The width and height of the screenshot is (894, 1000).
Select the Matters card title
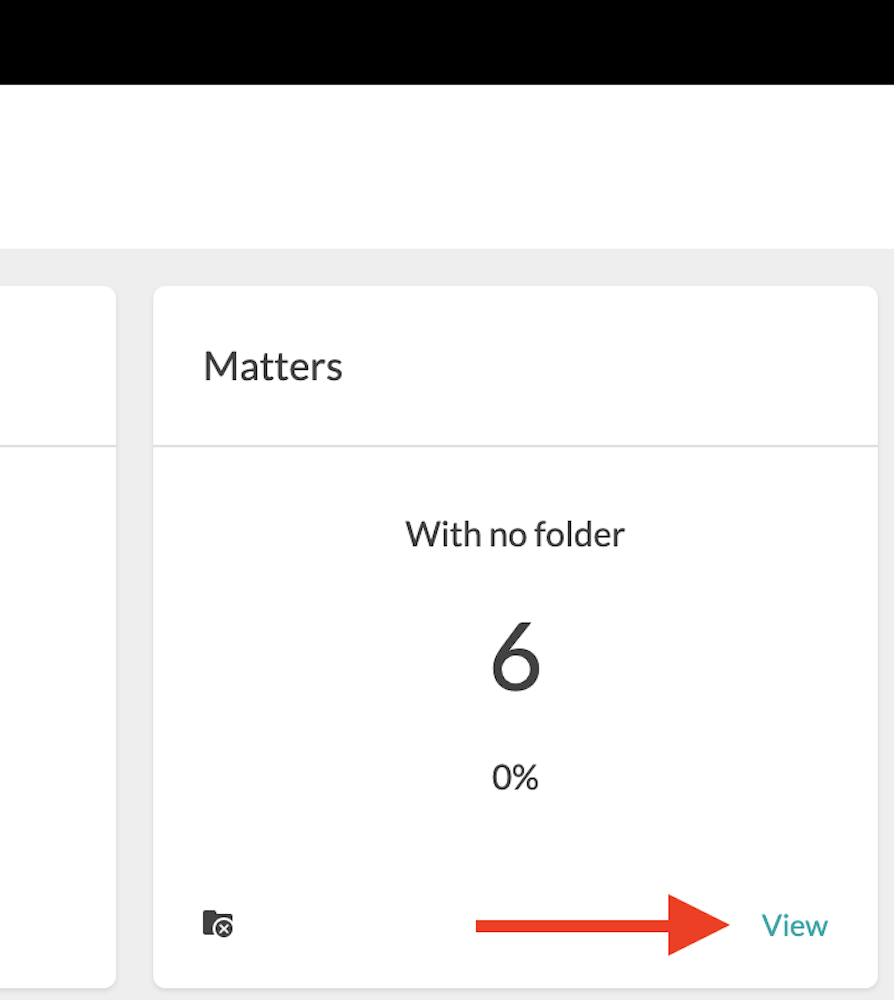[x=273, y=367]
